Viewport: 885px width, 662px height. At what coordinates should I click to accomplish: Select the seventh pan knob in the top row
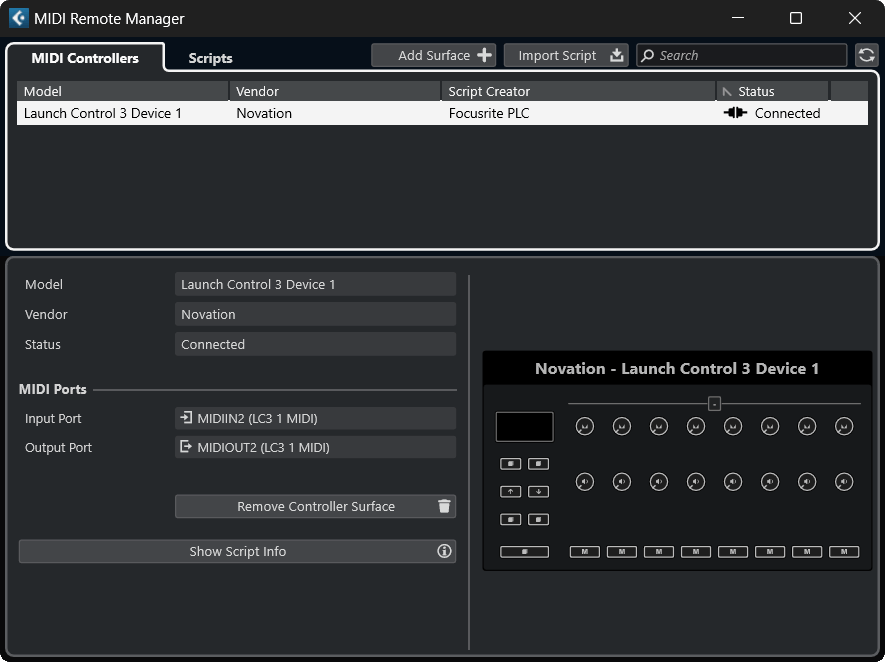click(807, 426)
